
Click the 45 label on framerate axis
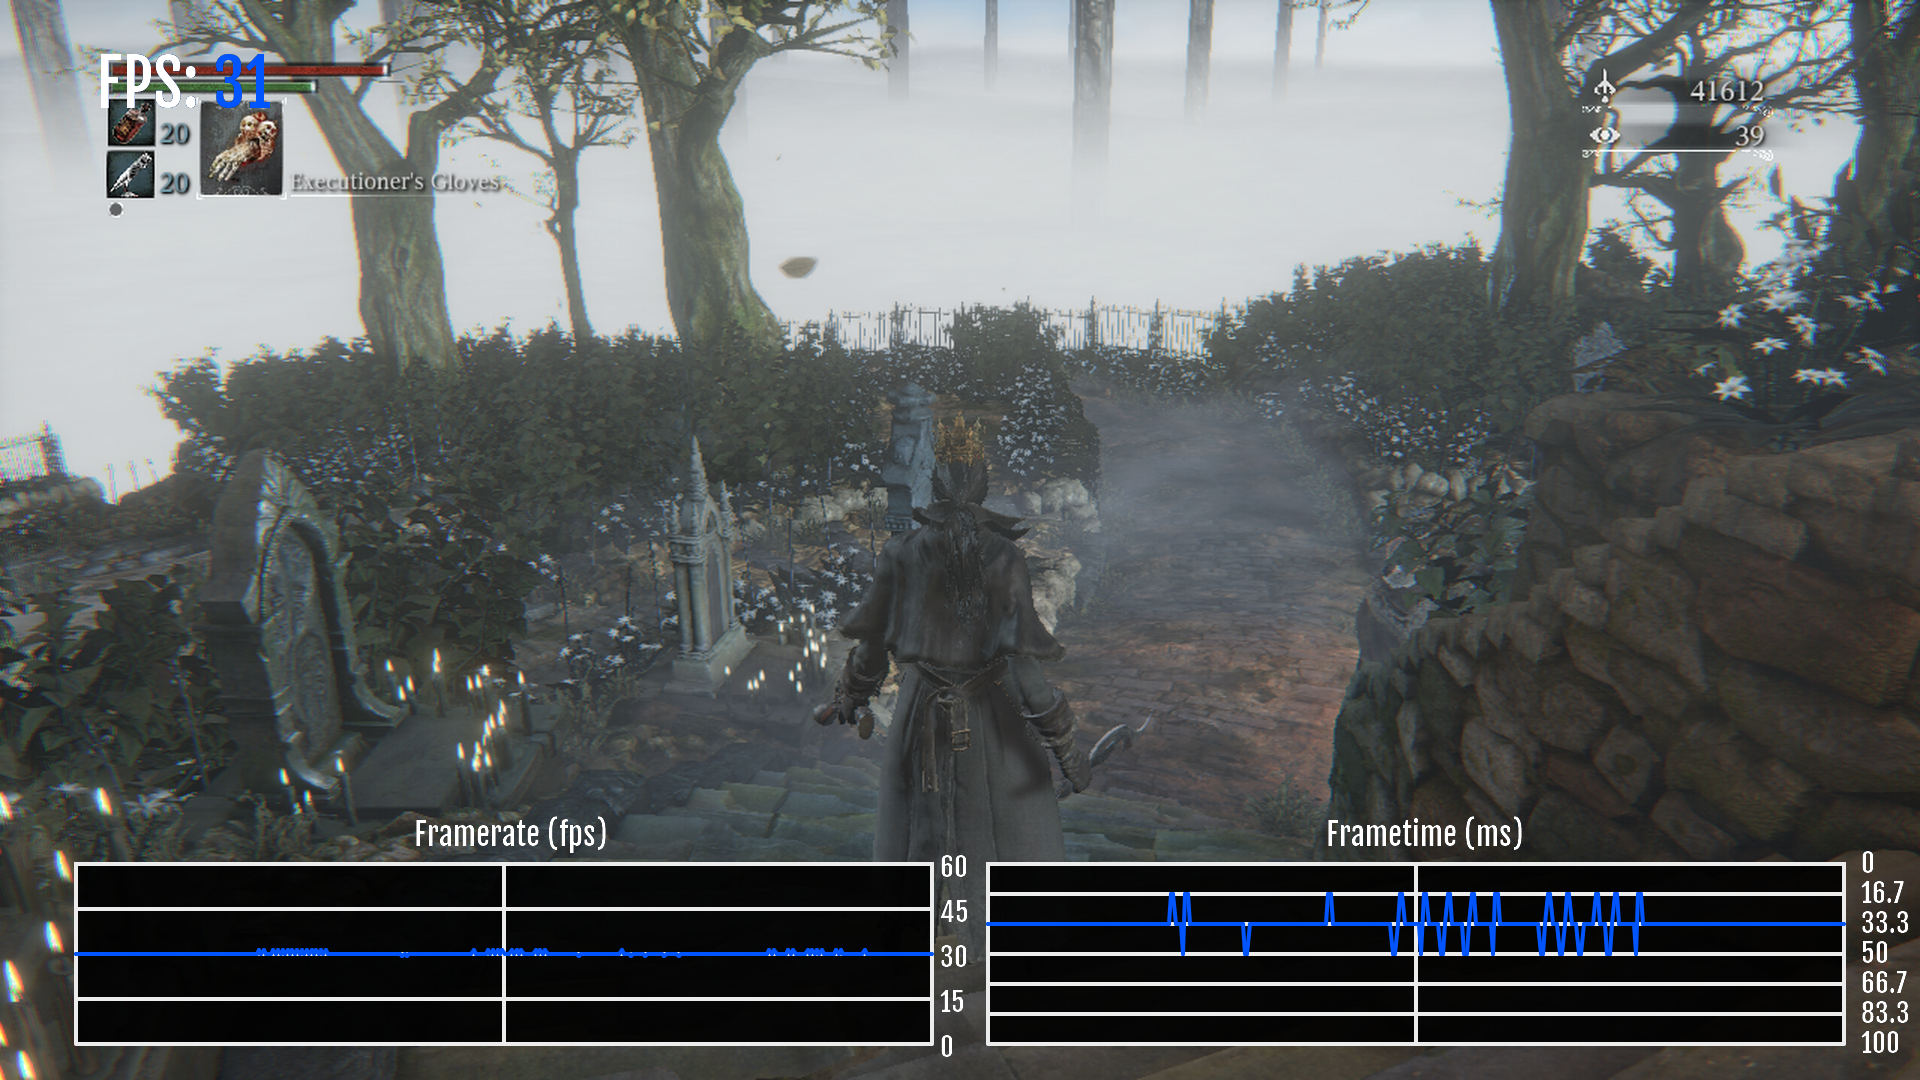click(954, 912)
